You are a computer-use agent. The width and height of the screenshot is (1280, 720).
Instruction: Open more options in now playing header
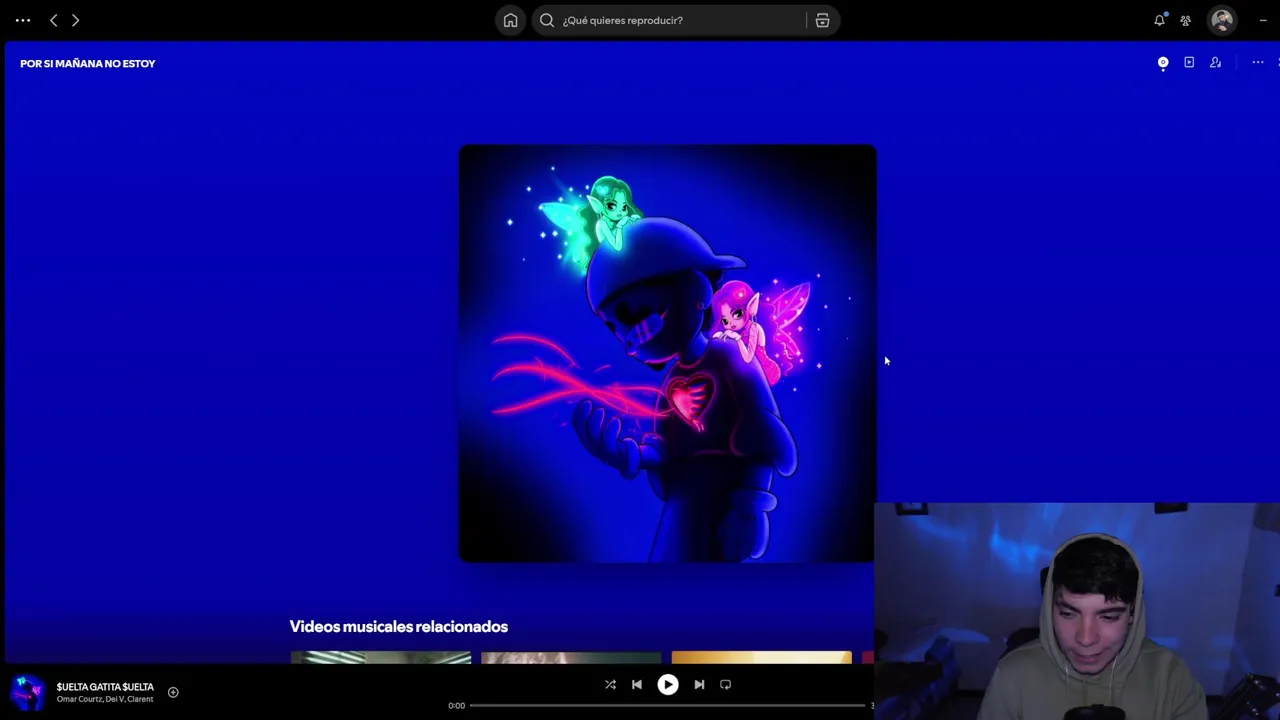click(1258, 62)
